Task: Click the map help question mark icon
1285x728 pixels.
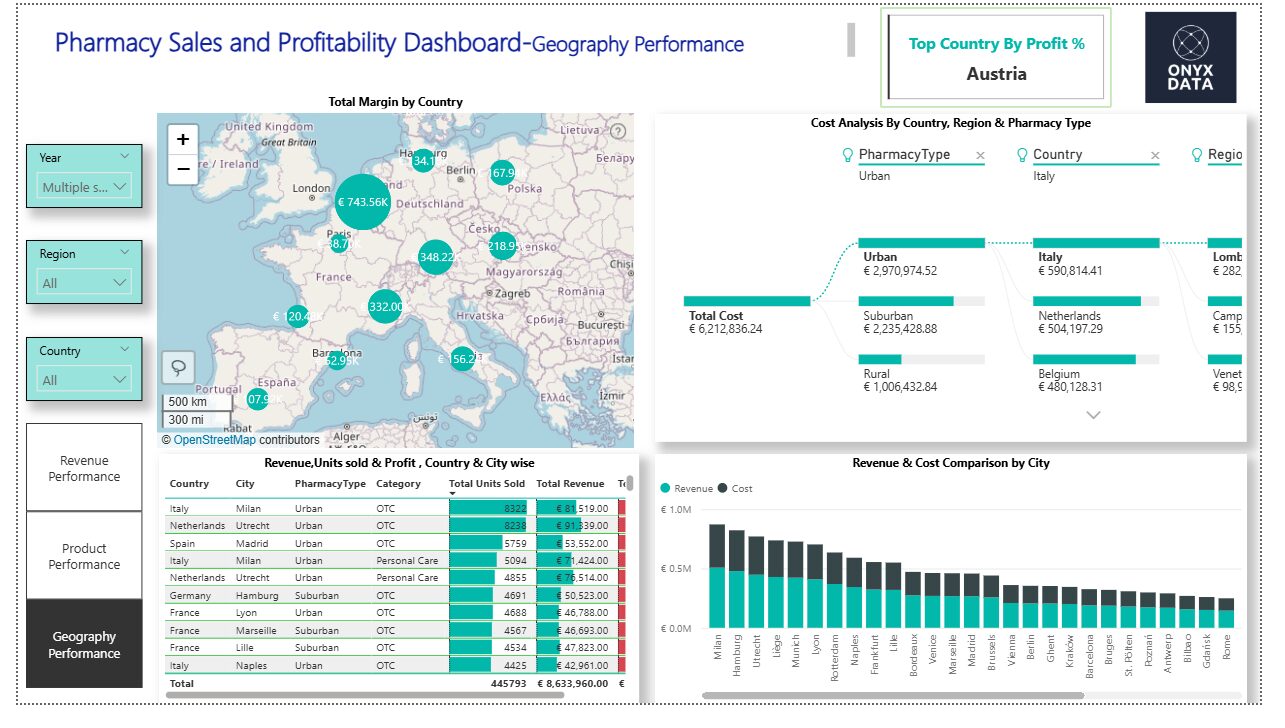Action: point(618,131)
